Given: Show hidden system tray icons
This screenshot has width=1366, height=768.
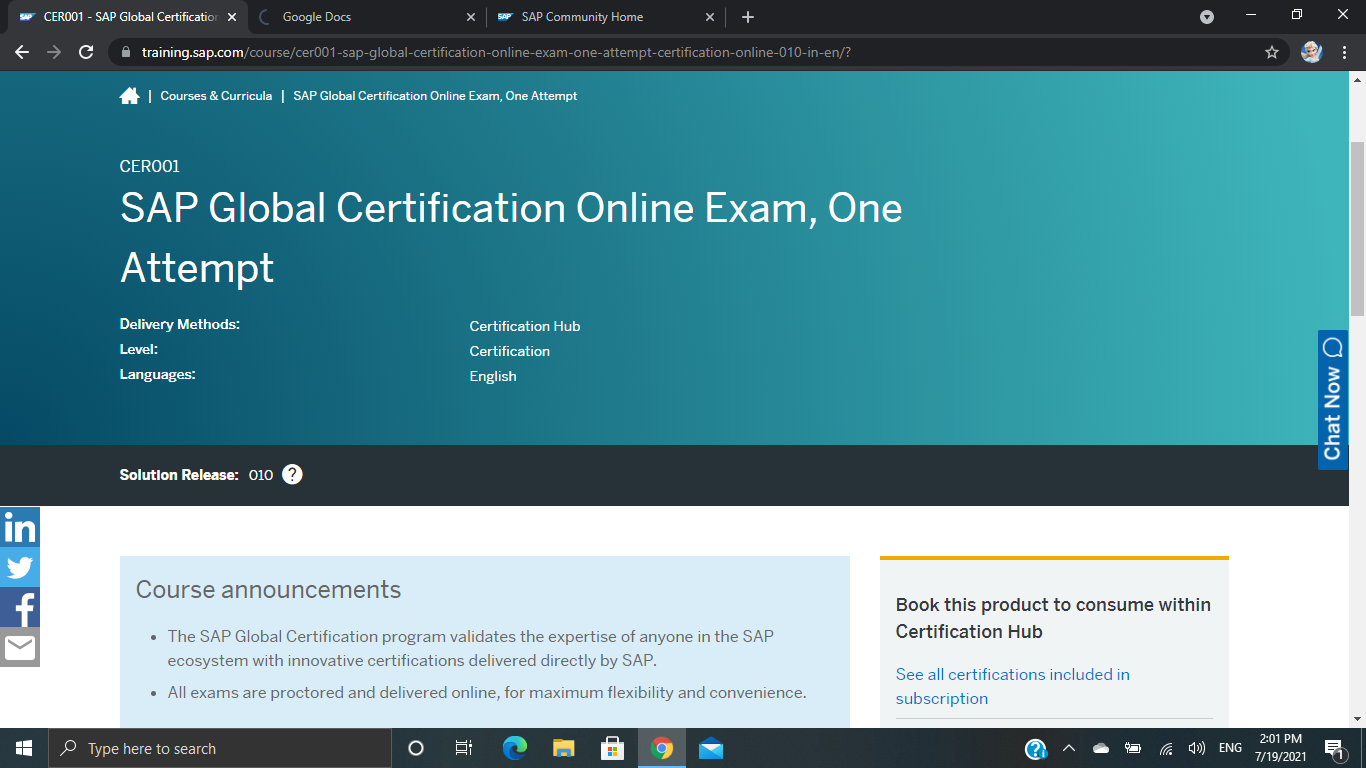Looking at the screenshot, I should 1068,748.
